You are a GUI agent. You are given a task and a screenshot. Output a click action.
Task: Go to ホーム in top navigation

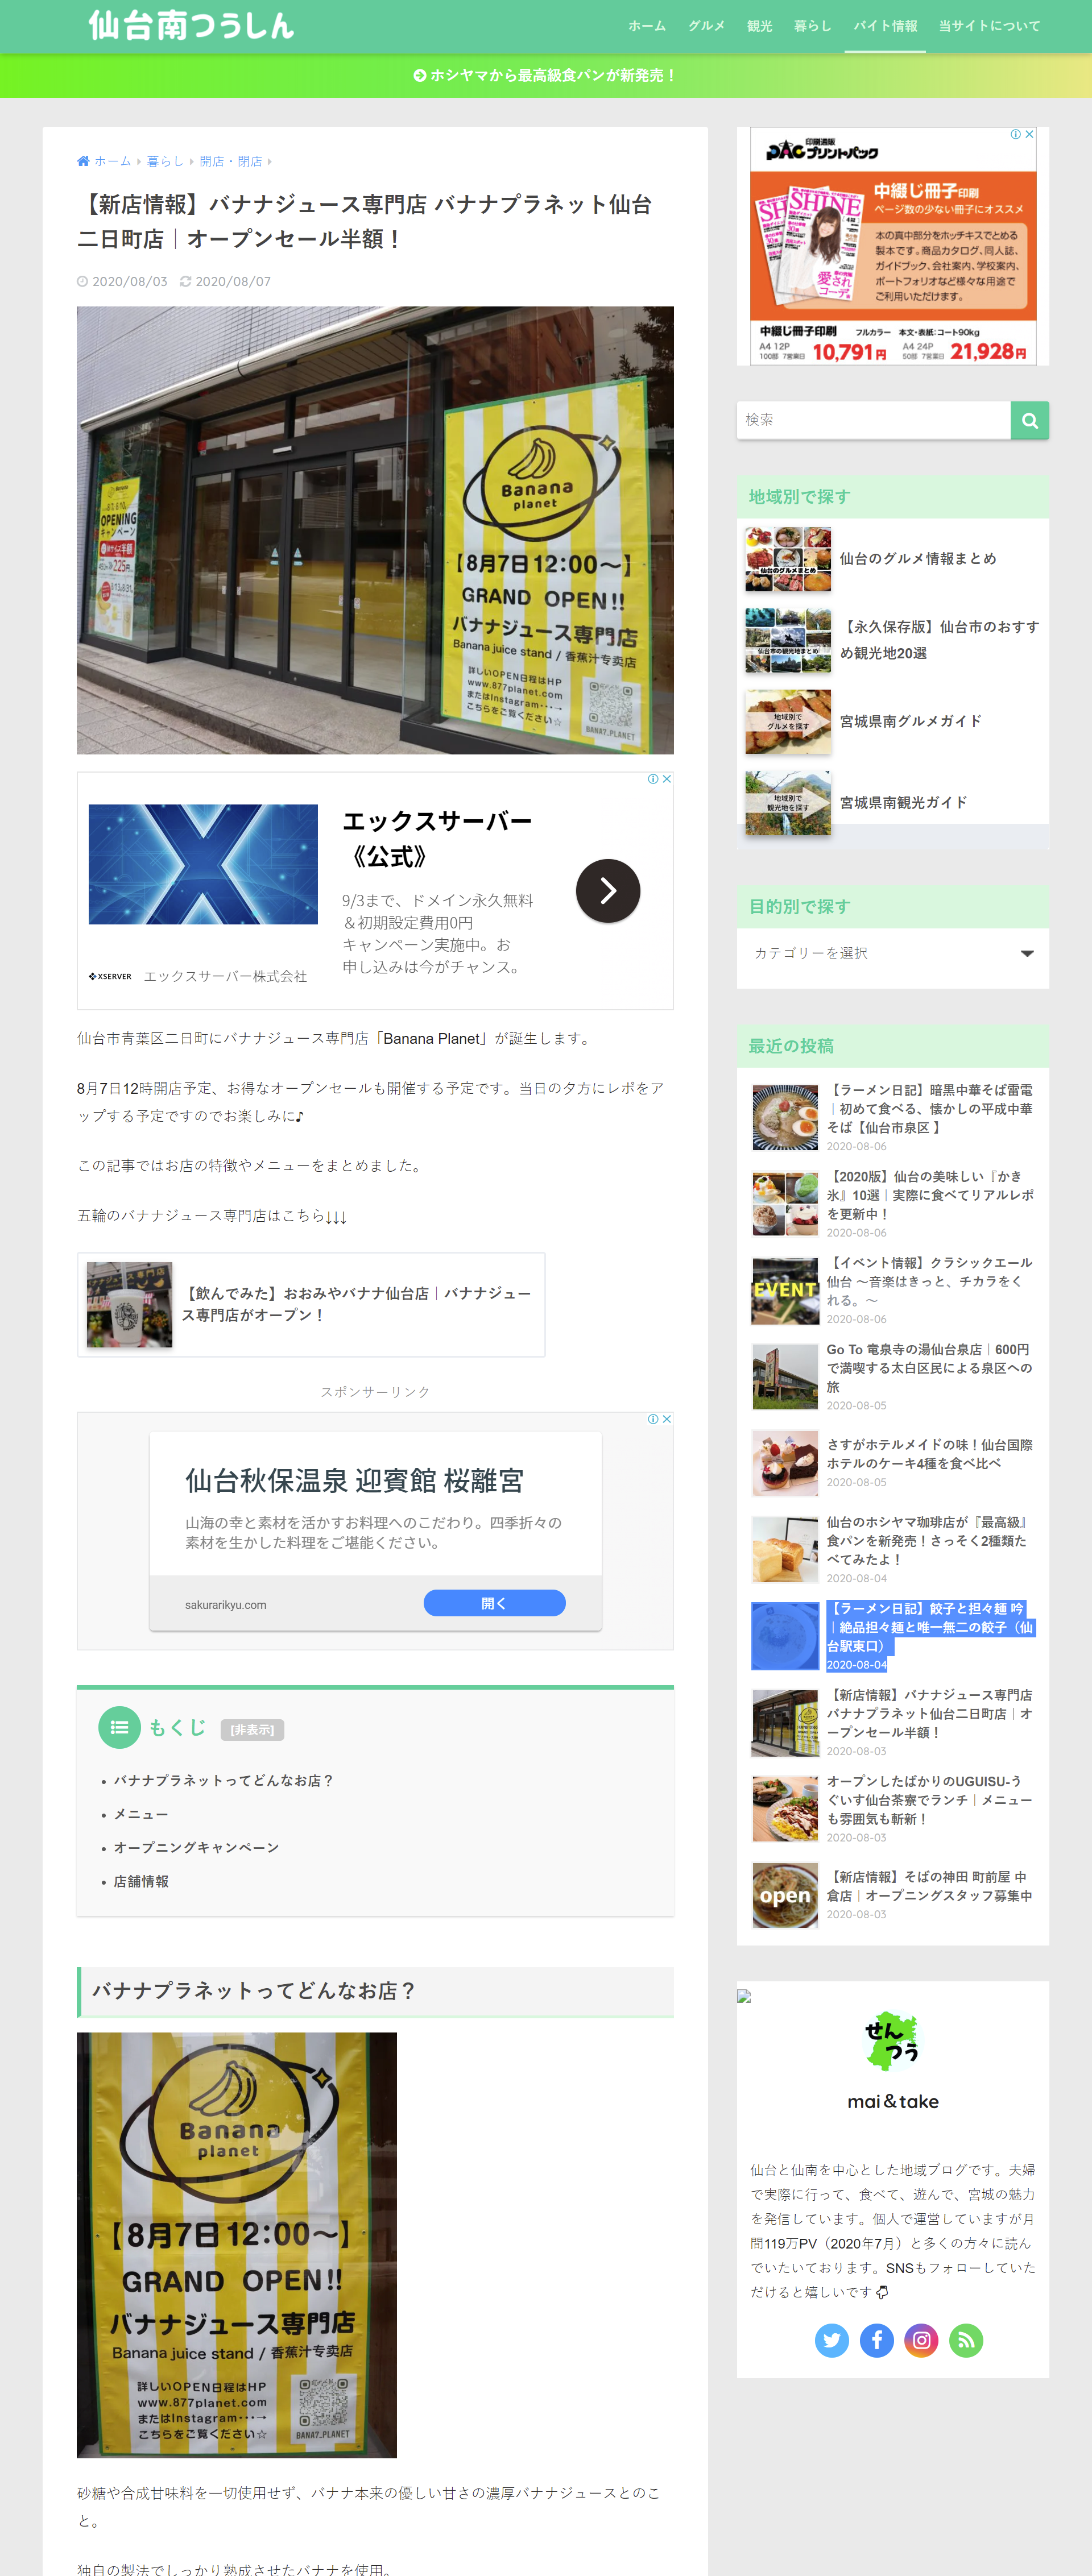click(x=647, y=26)
